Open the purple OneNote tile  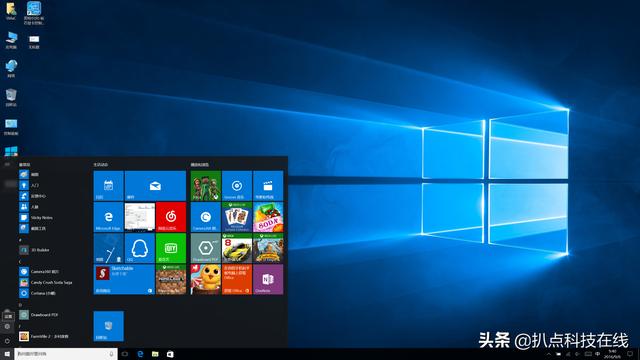coord(268,279)
